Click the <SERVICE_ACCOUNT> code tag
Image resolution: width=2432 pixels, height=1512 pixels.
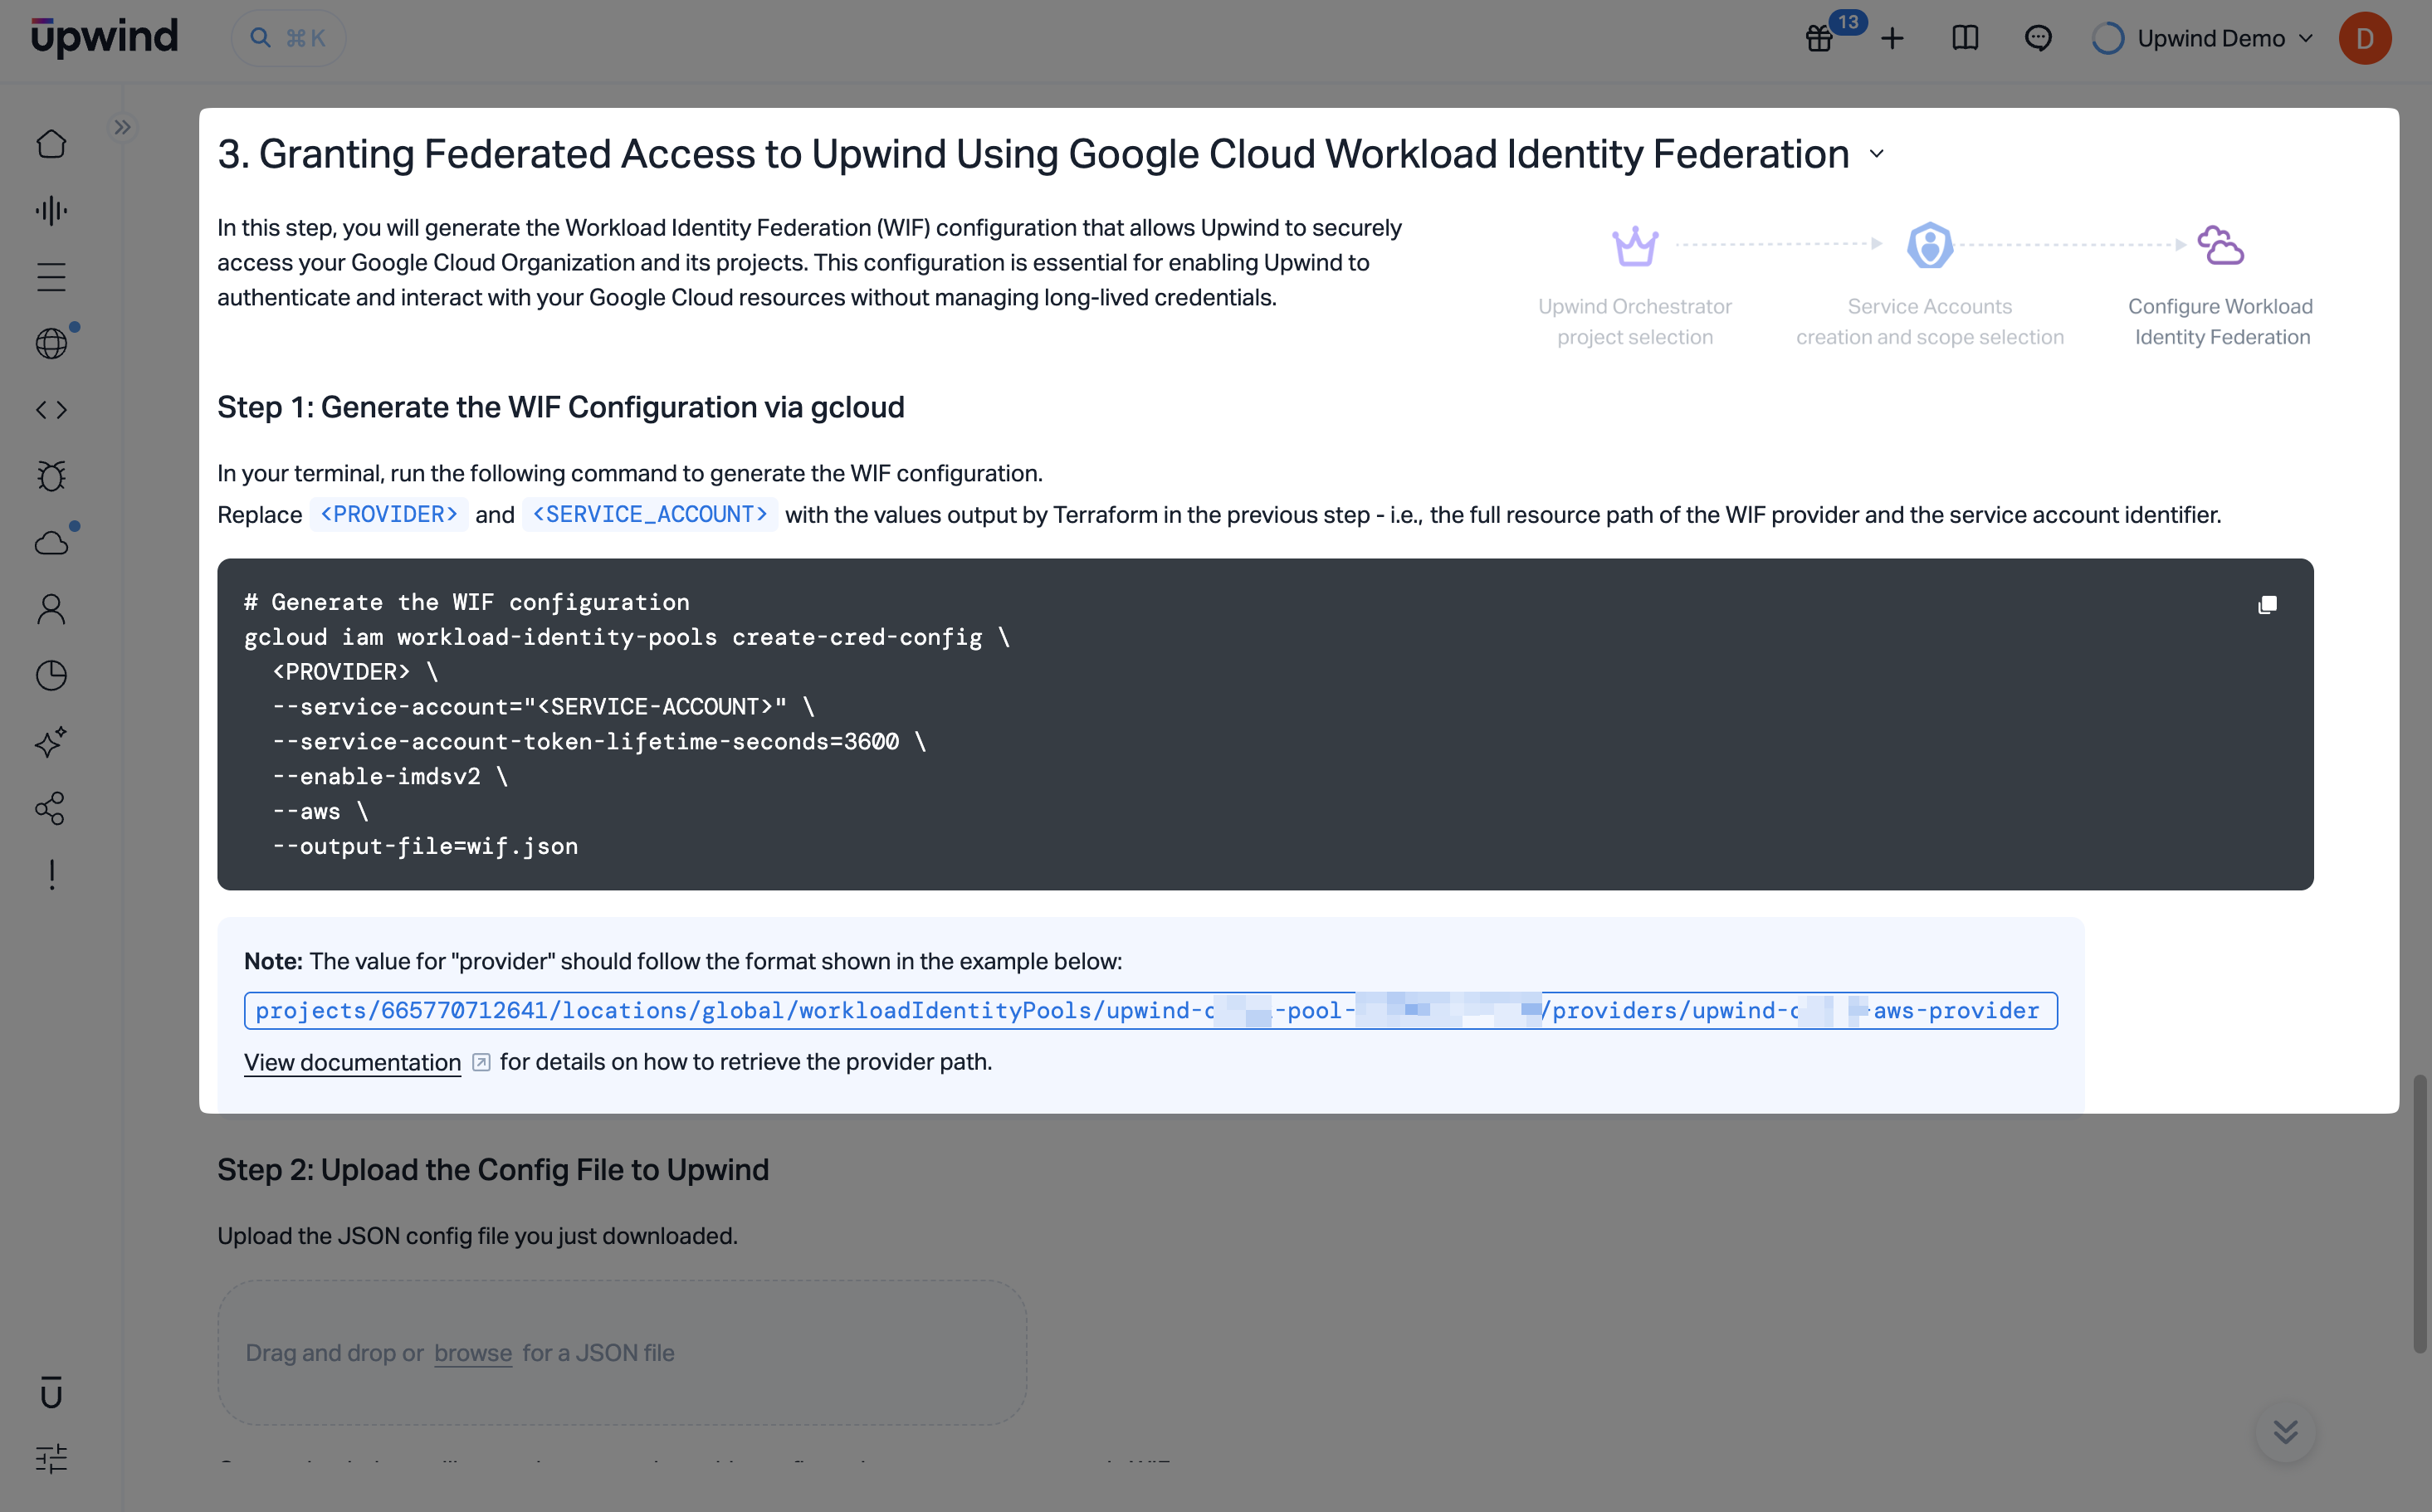click(x=650, y=514)
